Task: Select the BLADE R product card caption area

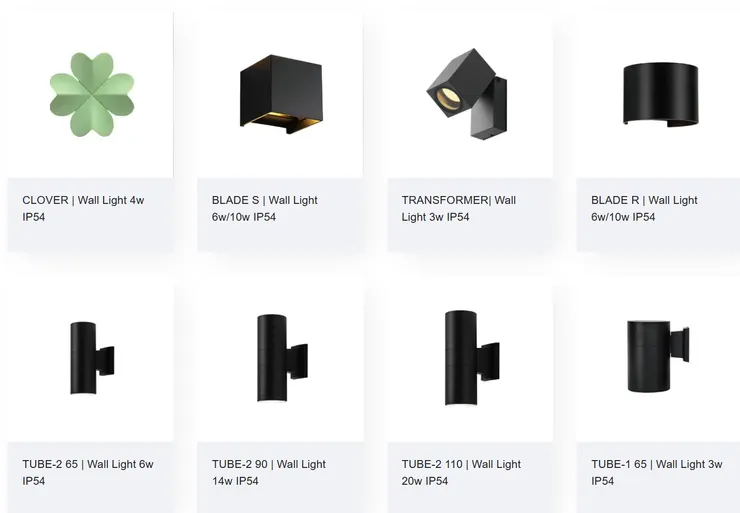Action: (658, 215)
